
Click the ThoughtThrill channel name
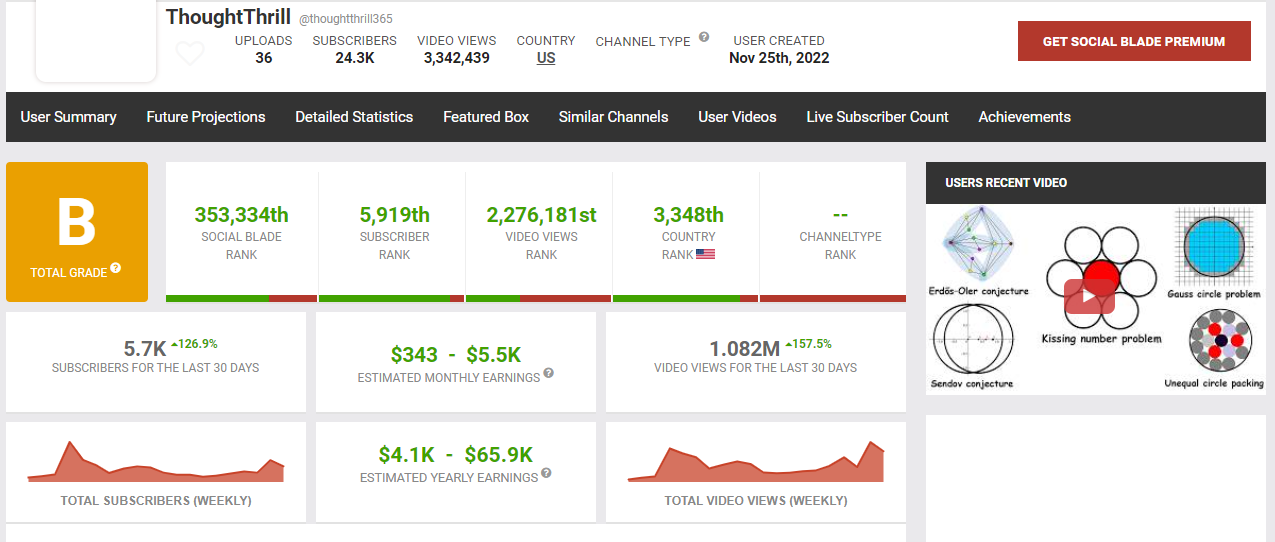(228, 17)
